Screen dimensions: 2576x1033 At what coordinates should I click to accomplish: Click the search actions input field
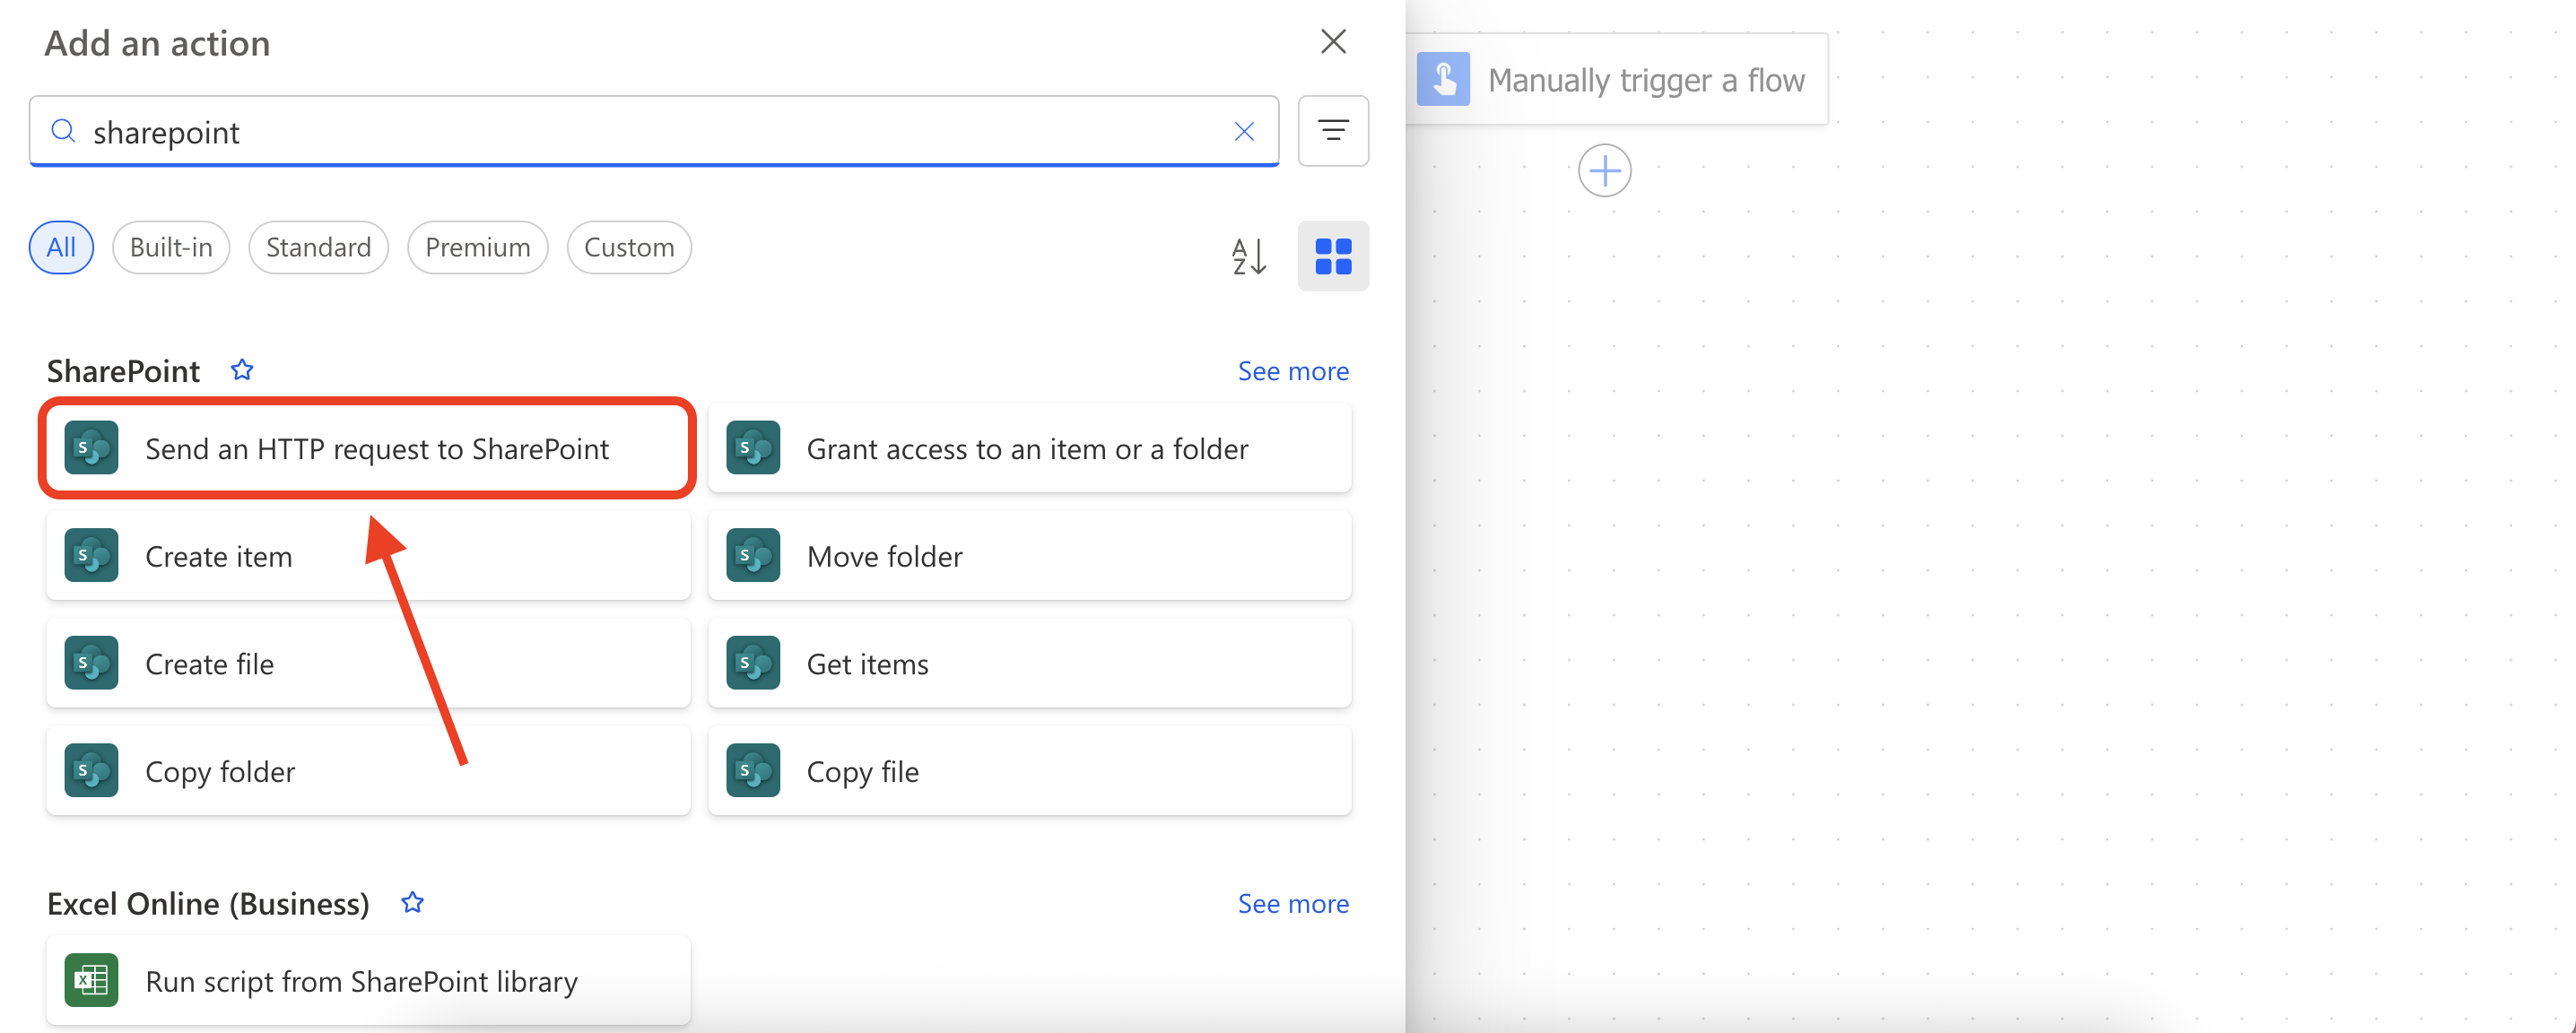650,132
